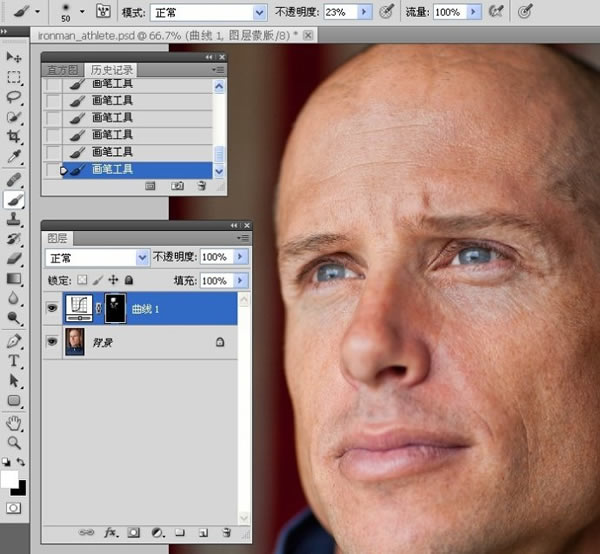Select the Hand tool
This screenshot has height=554, width=600.
14,422
